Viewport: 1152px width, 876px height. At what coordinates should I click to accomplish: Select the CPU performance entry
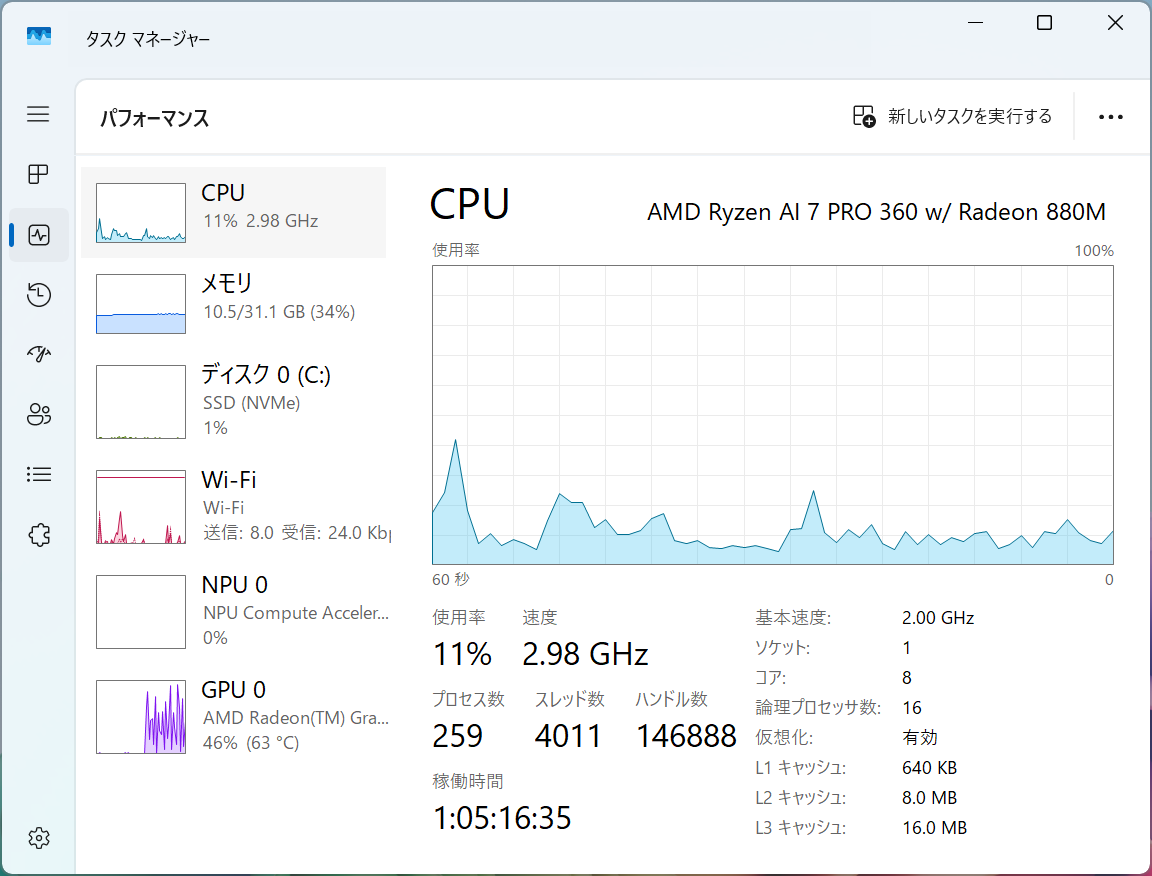[x=234, y=212]
